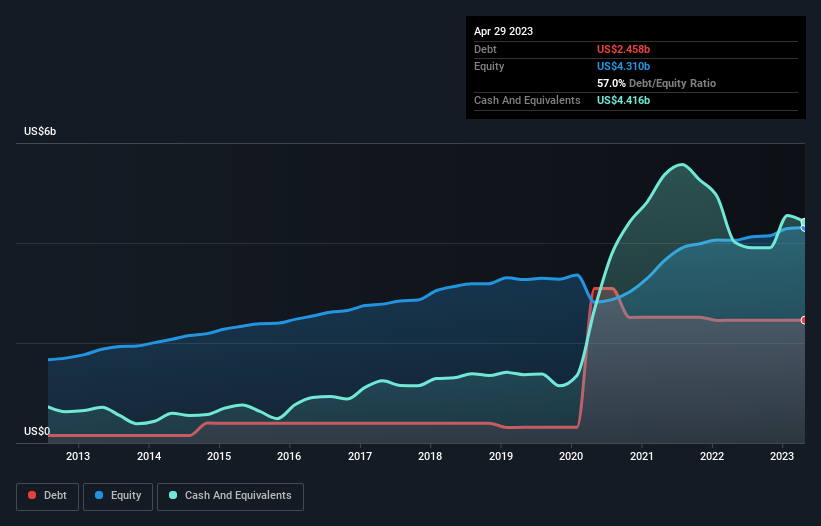Click the teal Cash endpoint marker

pyautogui.click(x=804, y=222)
